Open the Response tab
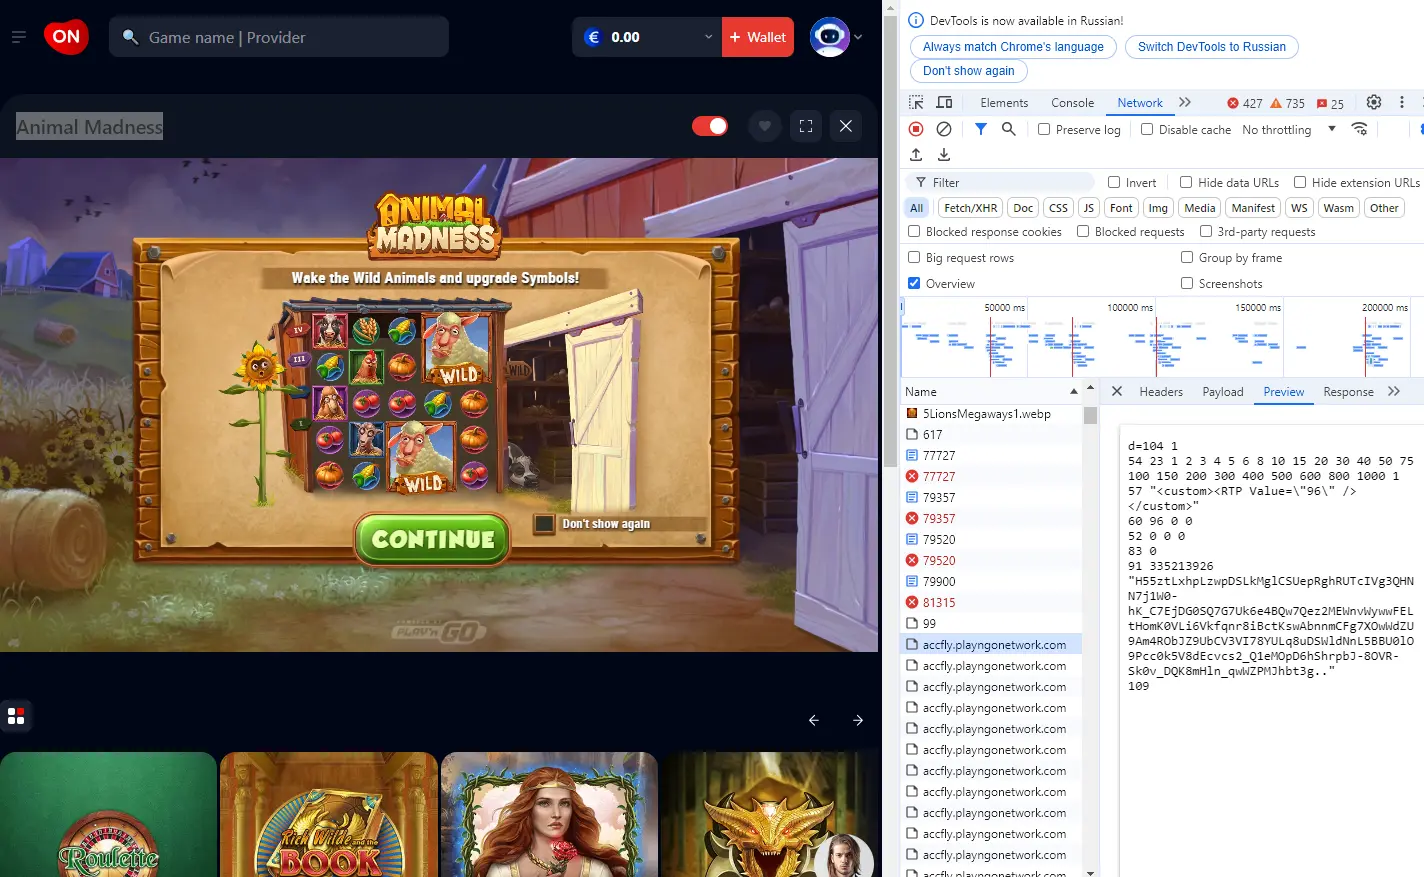Screen dimensions: 1424x877 click(x=1348, y=392)
